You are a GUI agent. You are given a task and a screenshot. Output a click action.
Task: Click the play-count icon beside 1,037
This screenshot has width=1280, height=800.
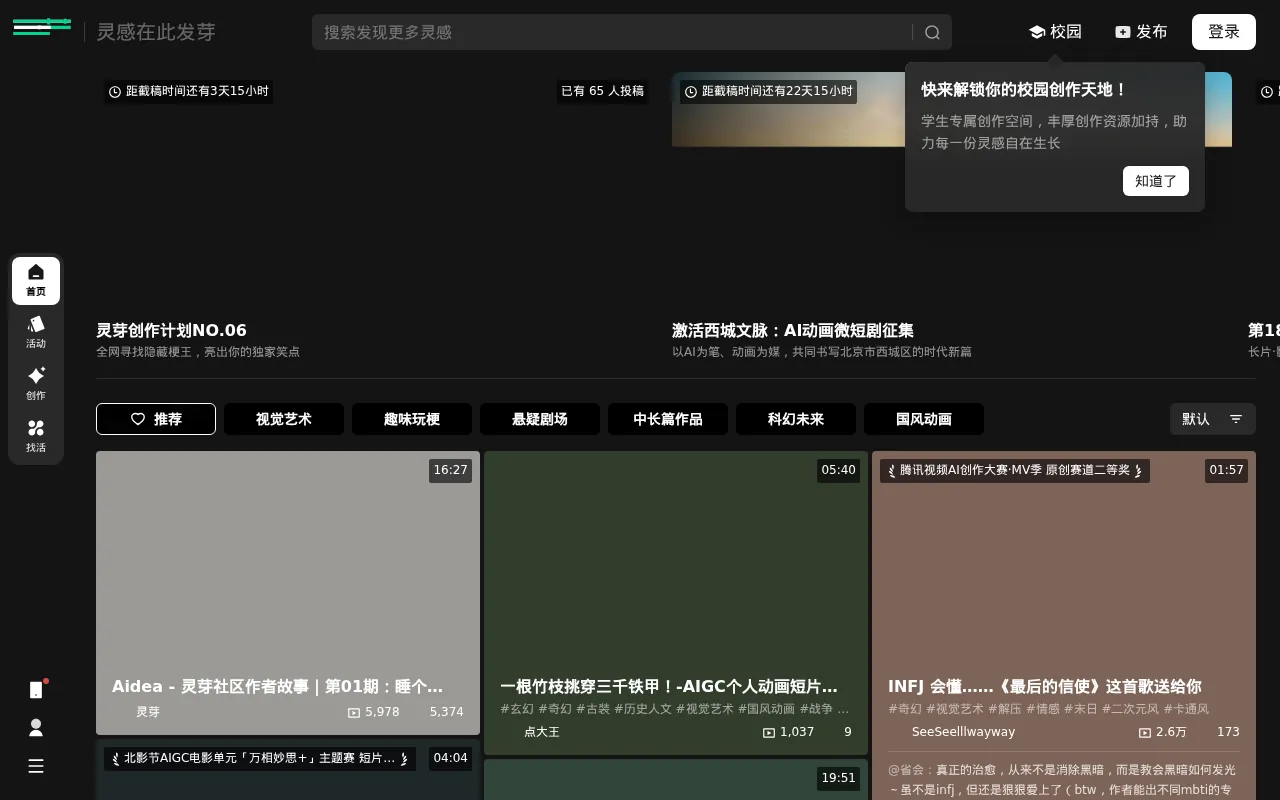(769, 732)
